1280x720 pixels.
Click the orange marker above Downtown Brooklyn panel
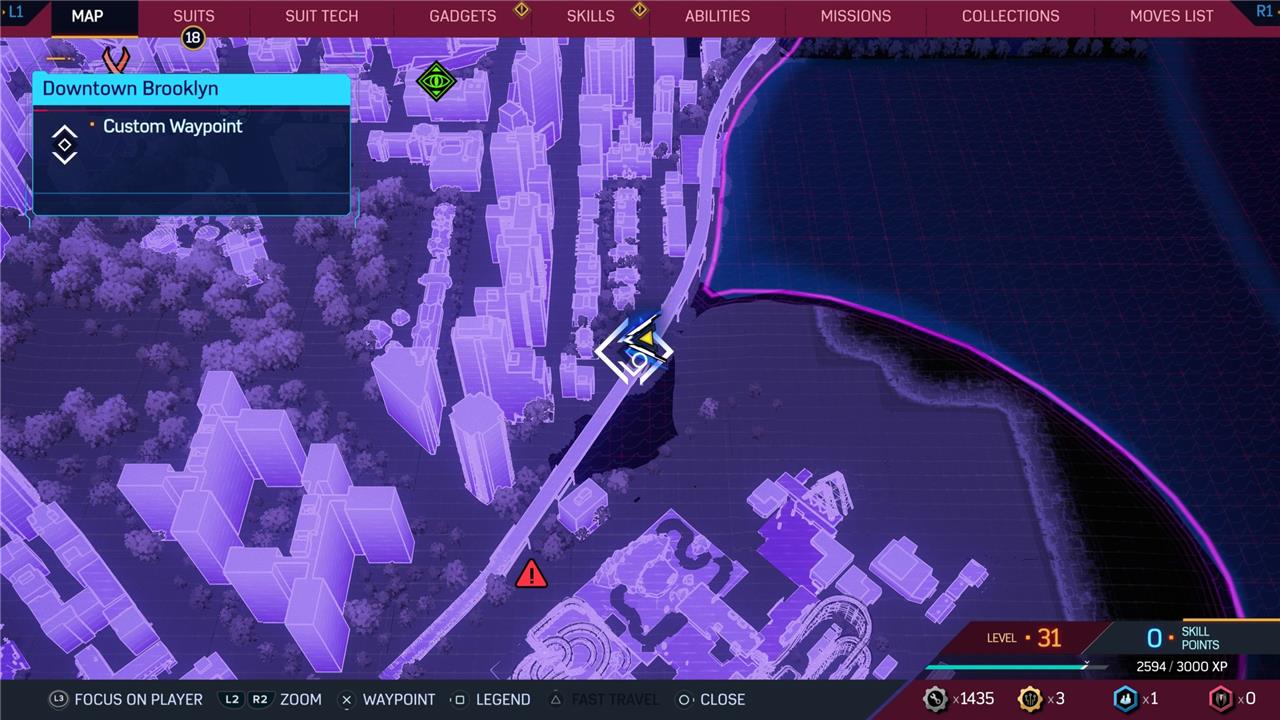[117, 59]
